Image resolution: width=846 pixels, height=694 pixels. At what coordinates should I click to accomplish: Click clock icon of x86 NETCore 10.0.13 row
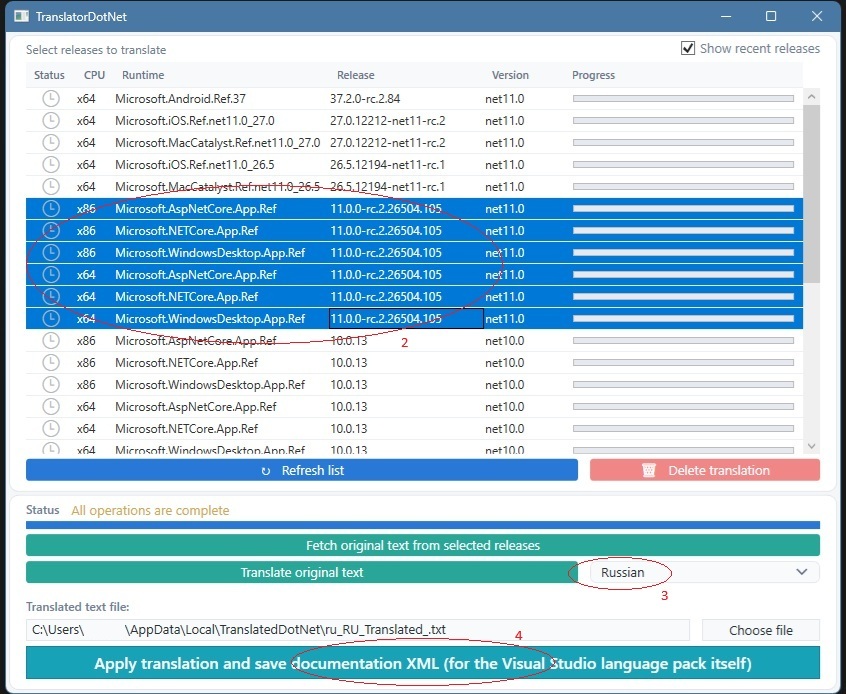tap(51, 363)
